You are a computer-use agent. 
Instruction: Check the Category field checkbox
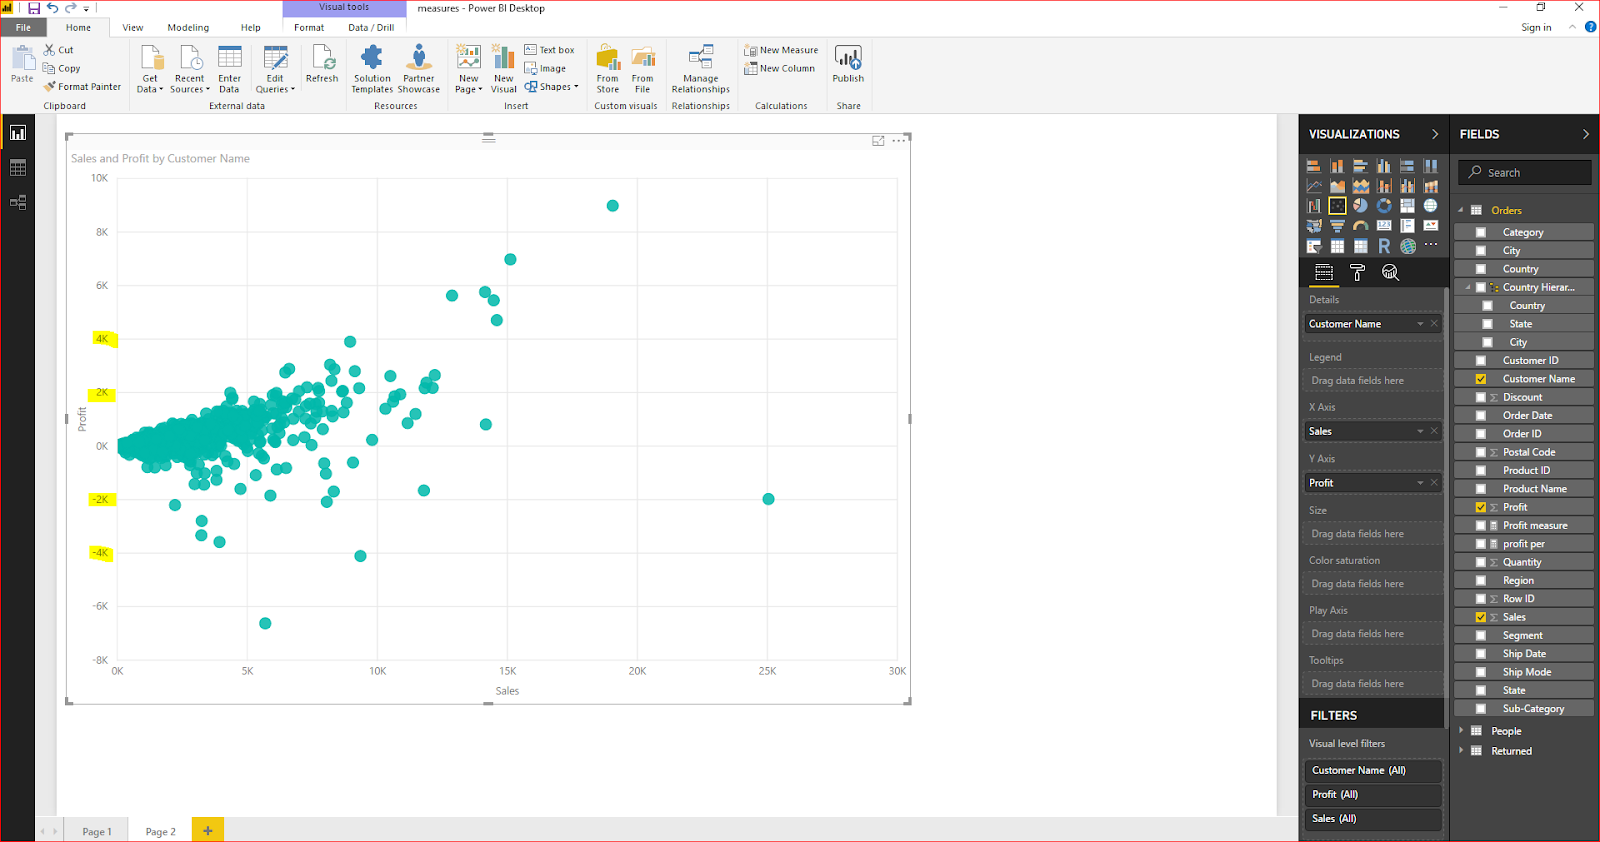click(1481, 232)
